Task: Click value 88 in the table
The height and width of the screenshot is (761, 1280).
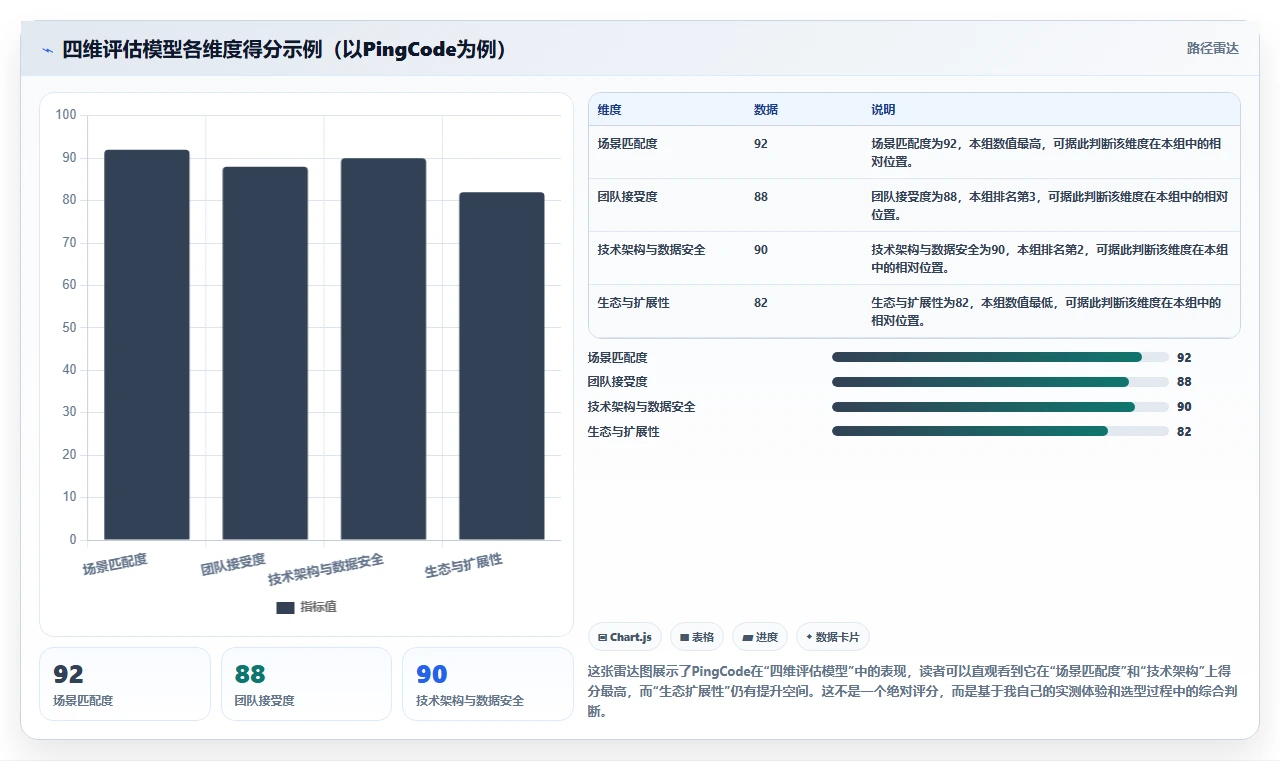Action: tap(761, 197)
